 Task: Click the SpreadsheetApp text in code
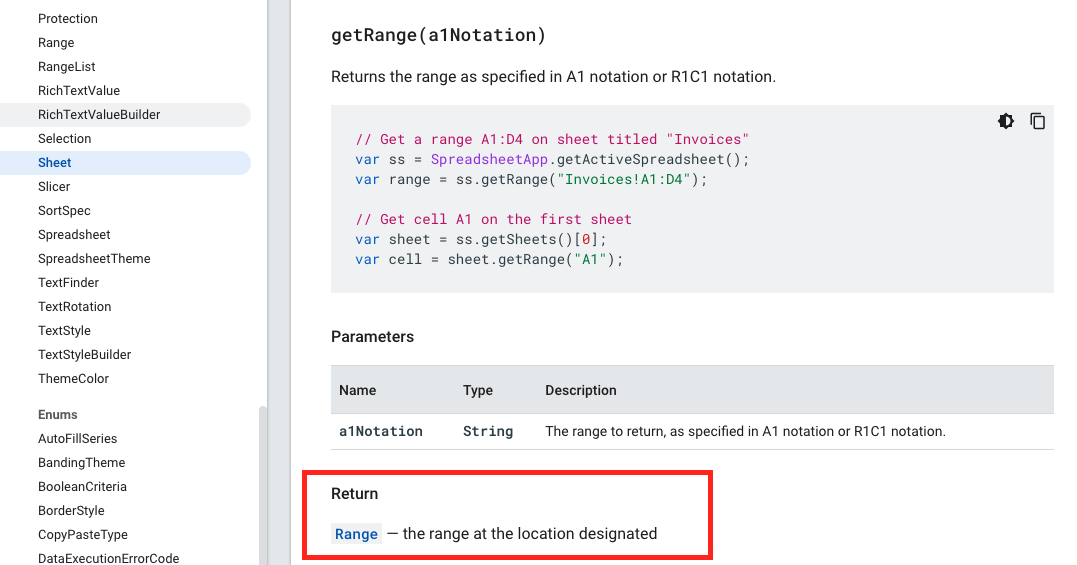pyautogui.click(x=489, y=159)
